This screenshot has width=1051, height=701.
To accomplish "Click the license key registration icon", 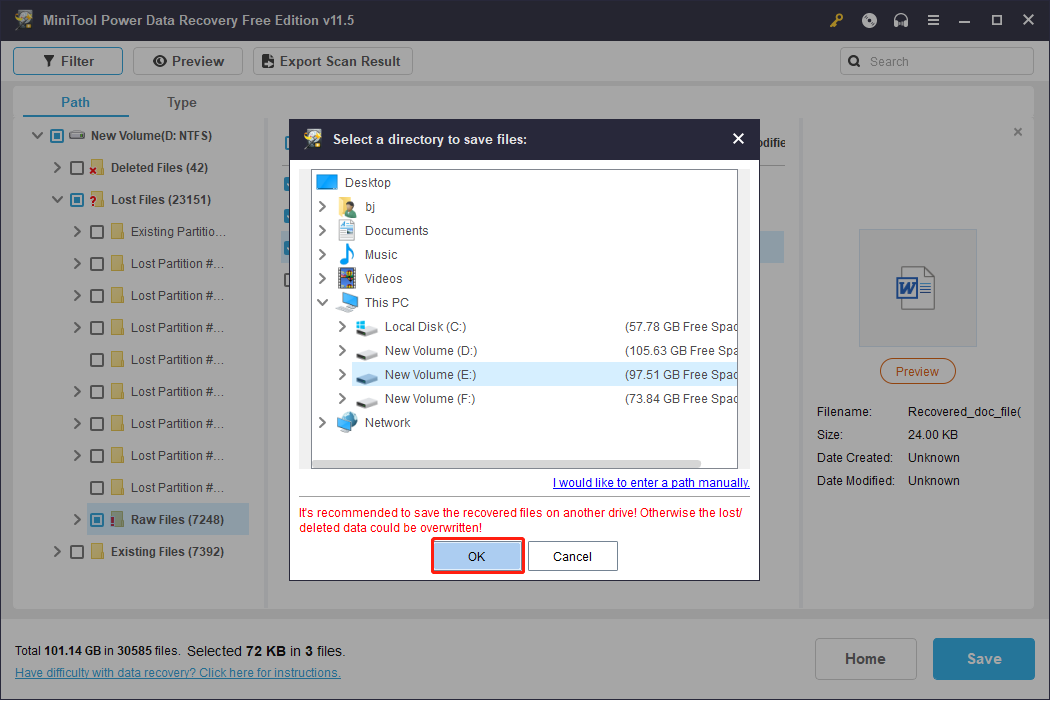I will click(x=836, y=20).
